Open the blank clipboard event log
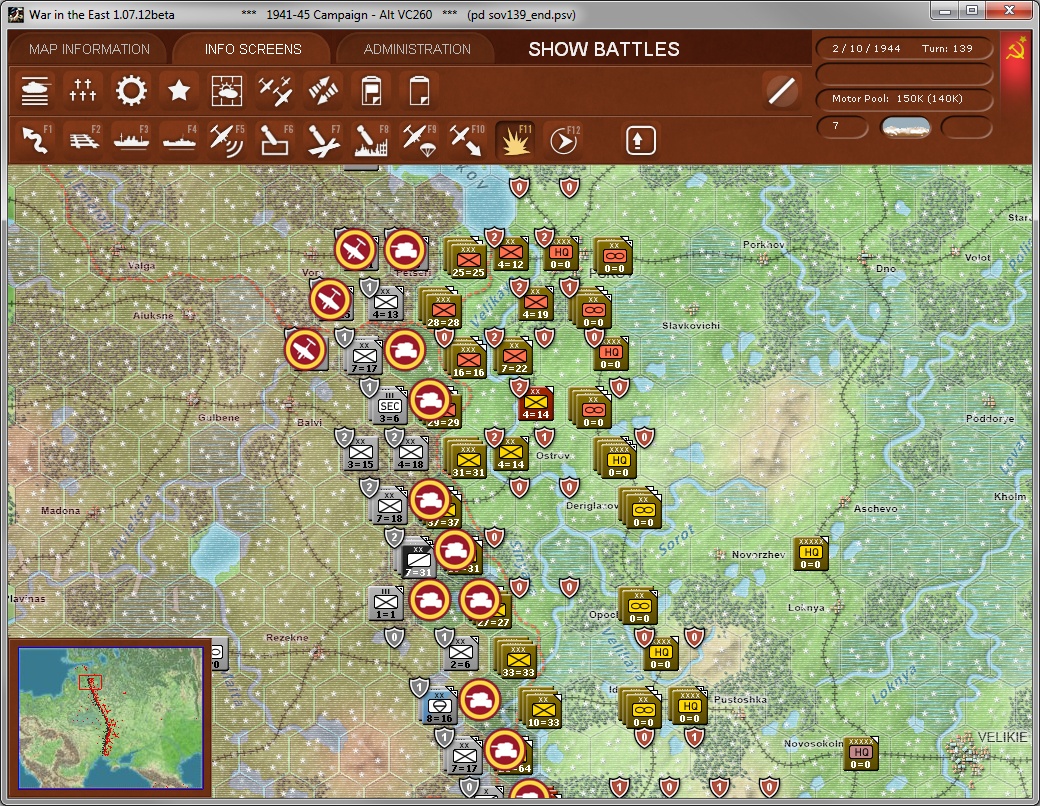 pos(419,91)
